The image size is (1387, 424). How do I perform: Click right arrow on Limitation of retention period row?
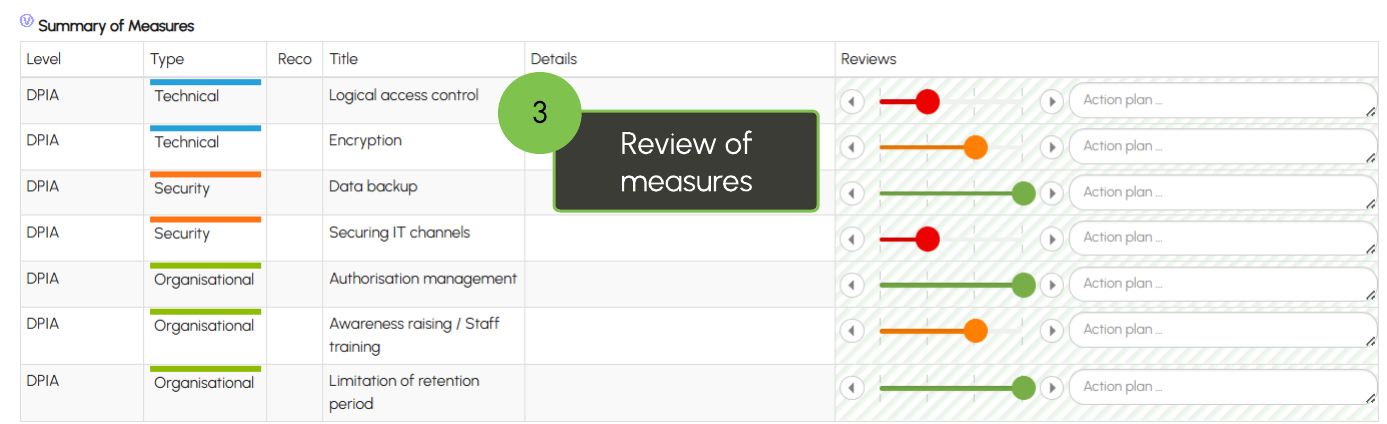[x=1051, y=388]
